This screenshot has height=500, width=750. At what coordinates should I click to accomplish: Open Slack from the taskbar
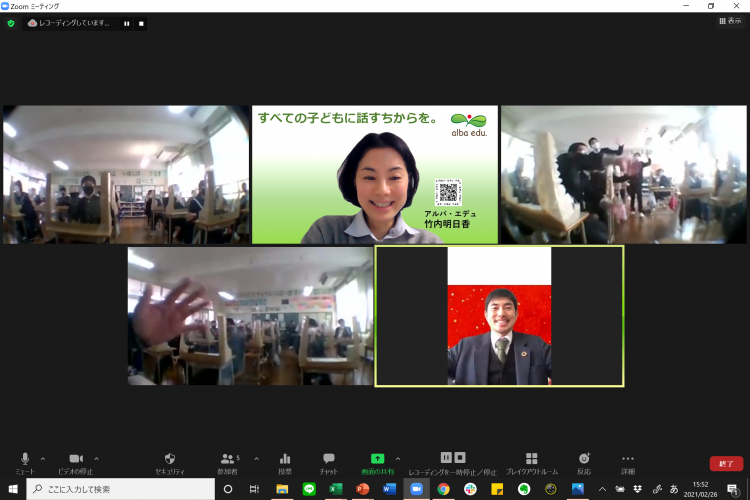coord(470,489)
